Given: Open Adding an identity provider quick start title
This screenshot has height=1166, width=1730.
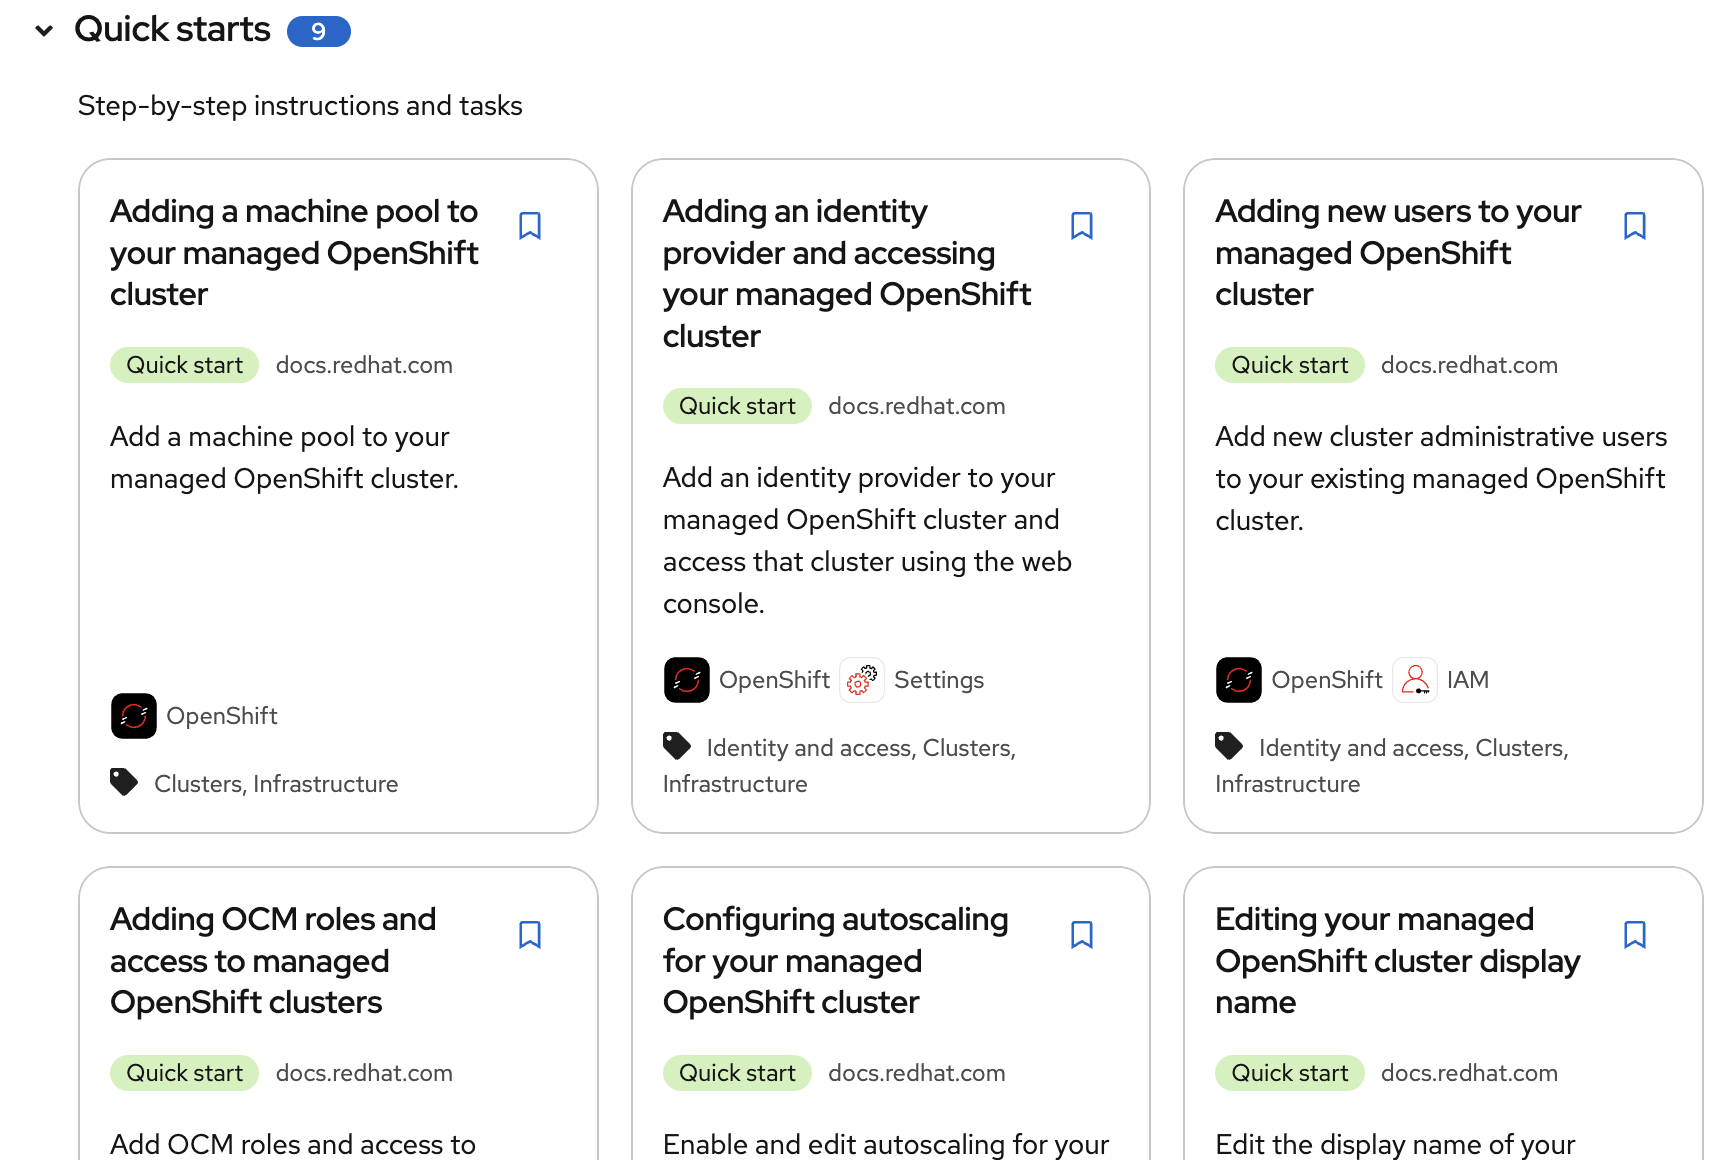Looking at the screenshot, I should 846,273.
